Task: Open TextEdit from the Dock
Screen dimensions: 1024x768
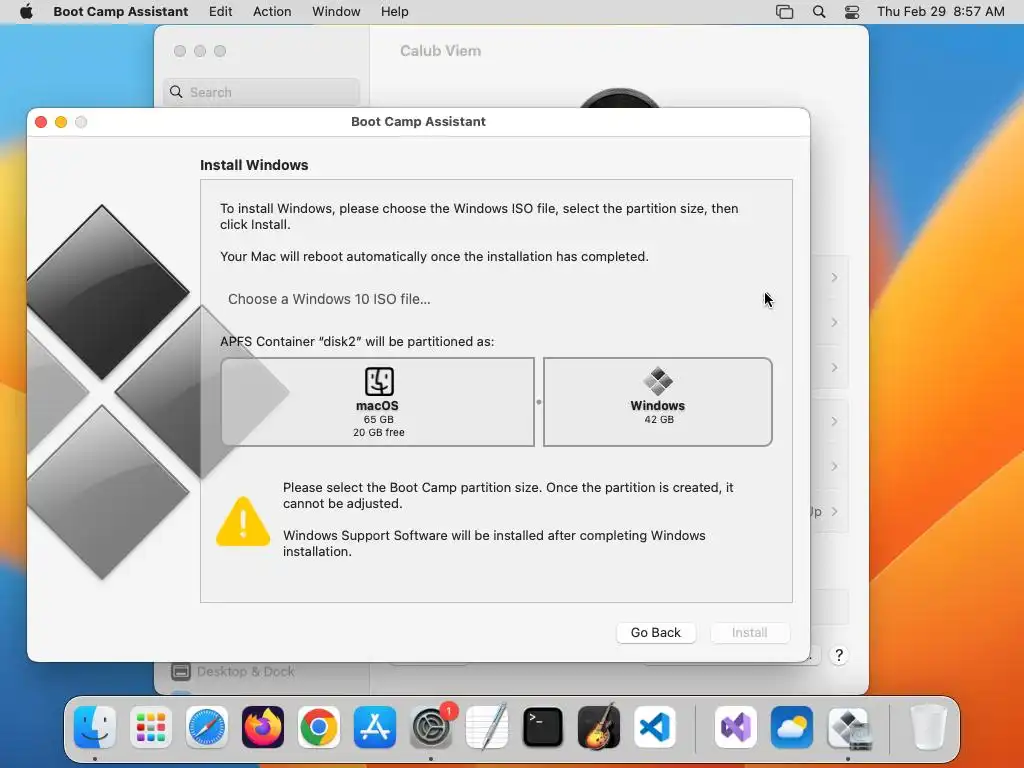Action: [487, 727]
